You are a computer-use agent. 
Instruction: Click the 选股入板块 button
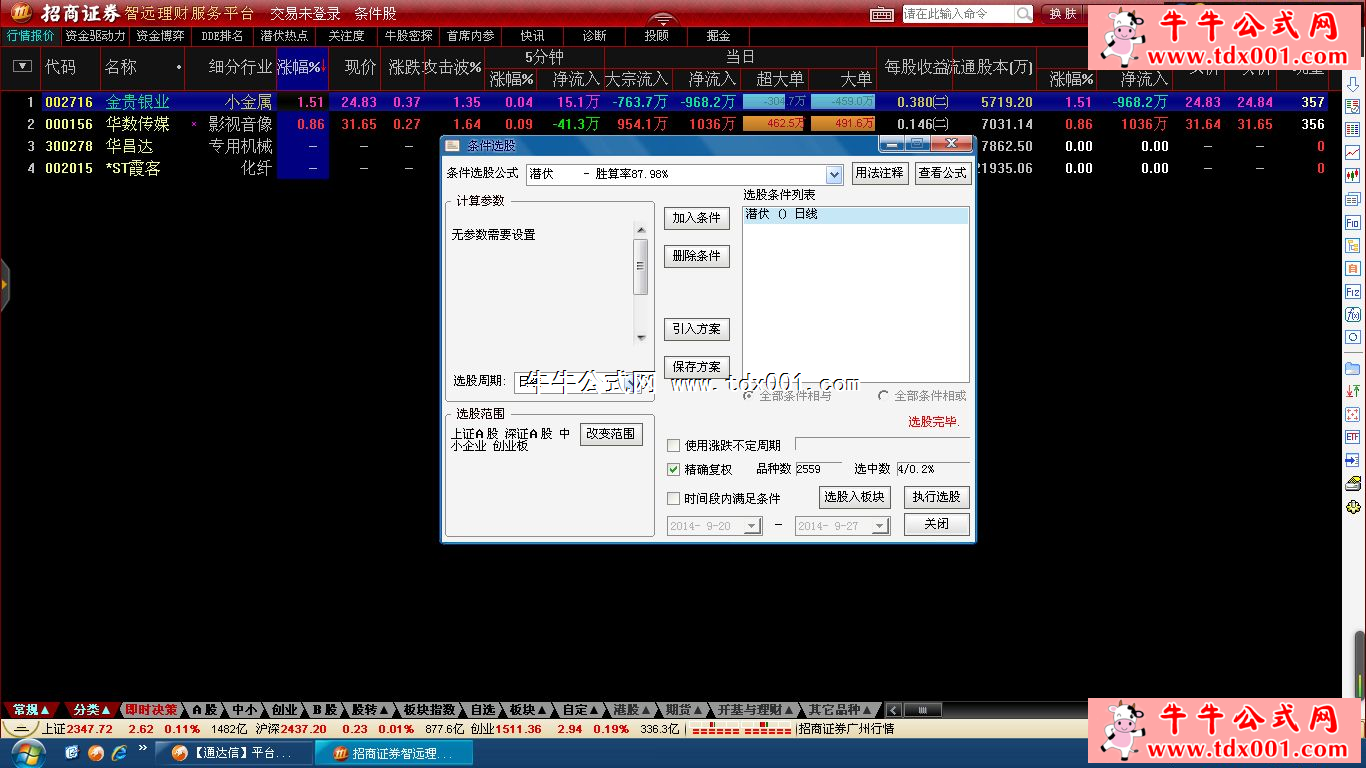(854, 497)
